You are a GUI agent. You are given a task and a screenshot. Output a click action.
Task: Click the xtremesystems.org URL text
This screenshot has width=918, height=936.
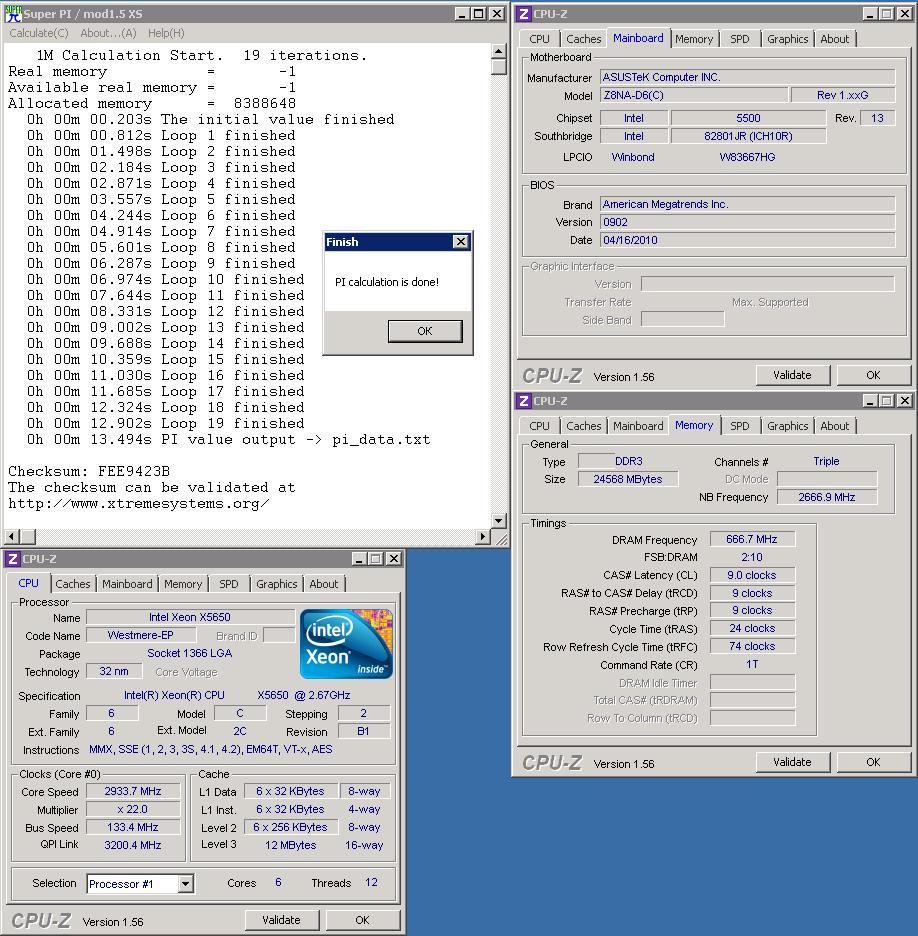tap(138, 503)
